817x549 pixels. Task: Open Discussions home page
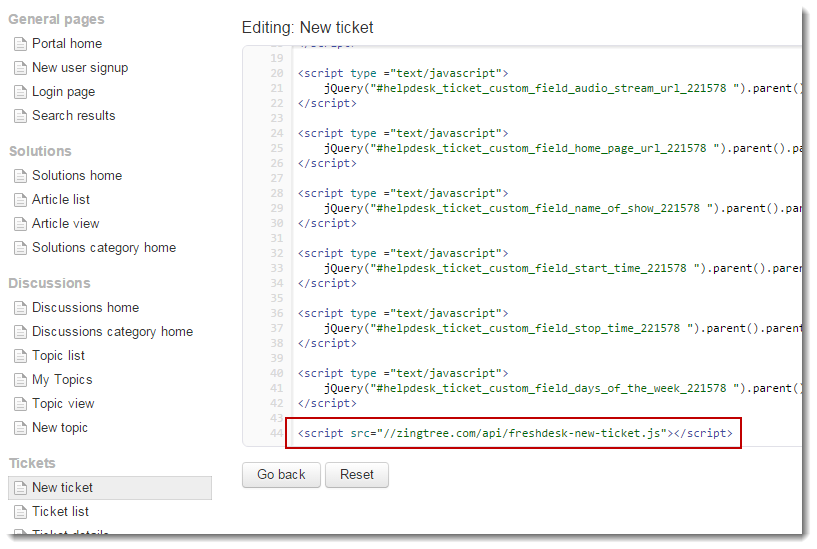[86, 308]
